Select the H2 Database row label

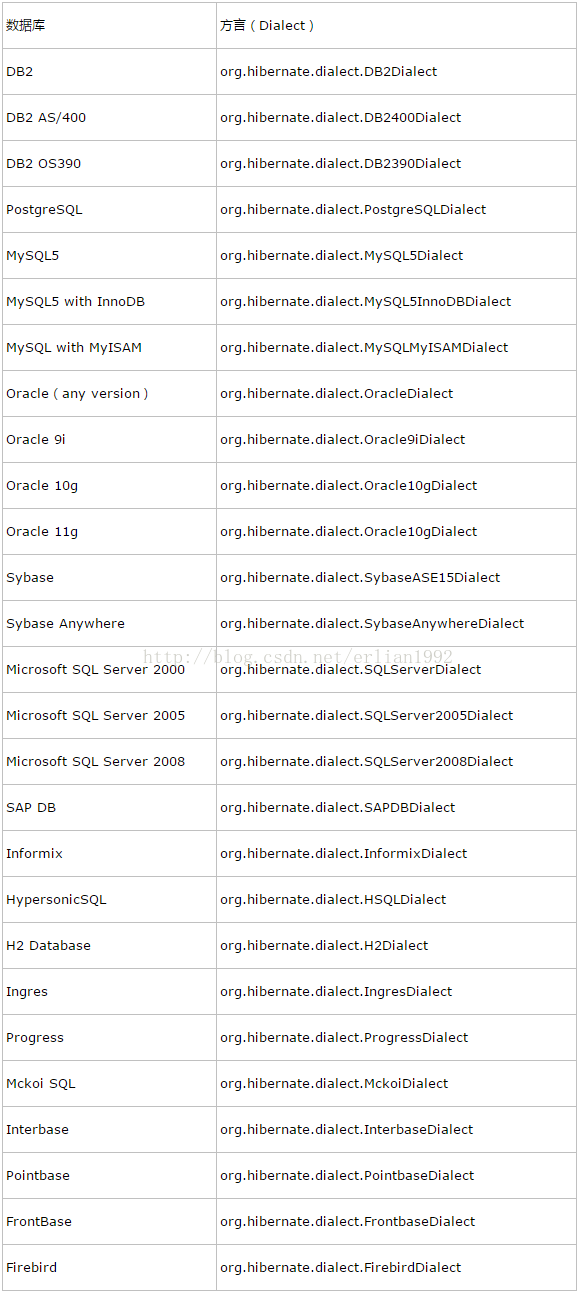click(x=48, y=946)
